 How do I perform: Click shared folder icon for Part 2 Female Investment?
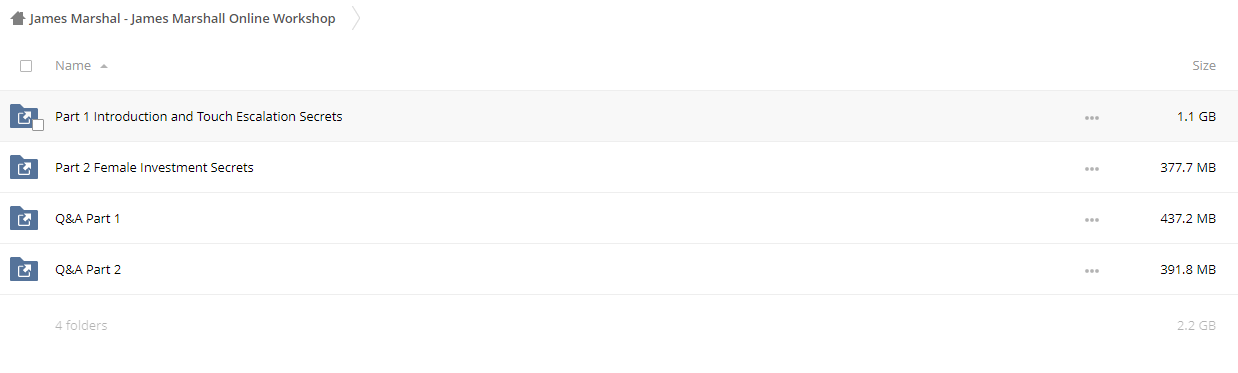coord(23,168)
